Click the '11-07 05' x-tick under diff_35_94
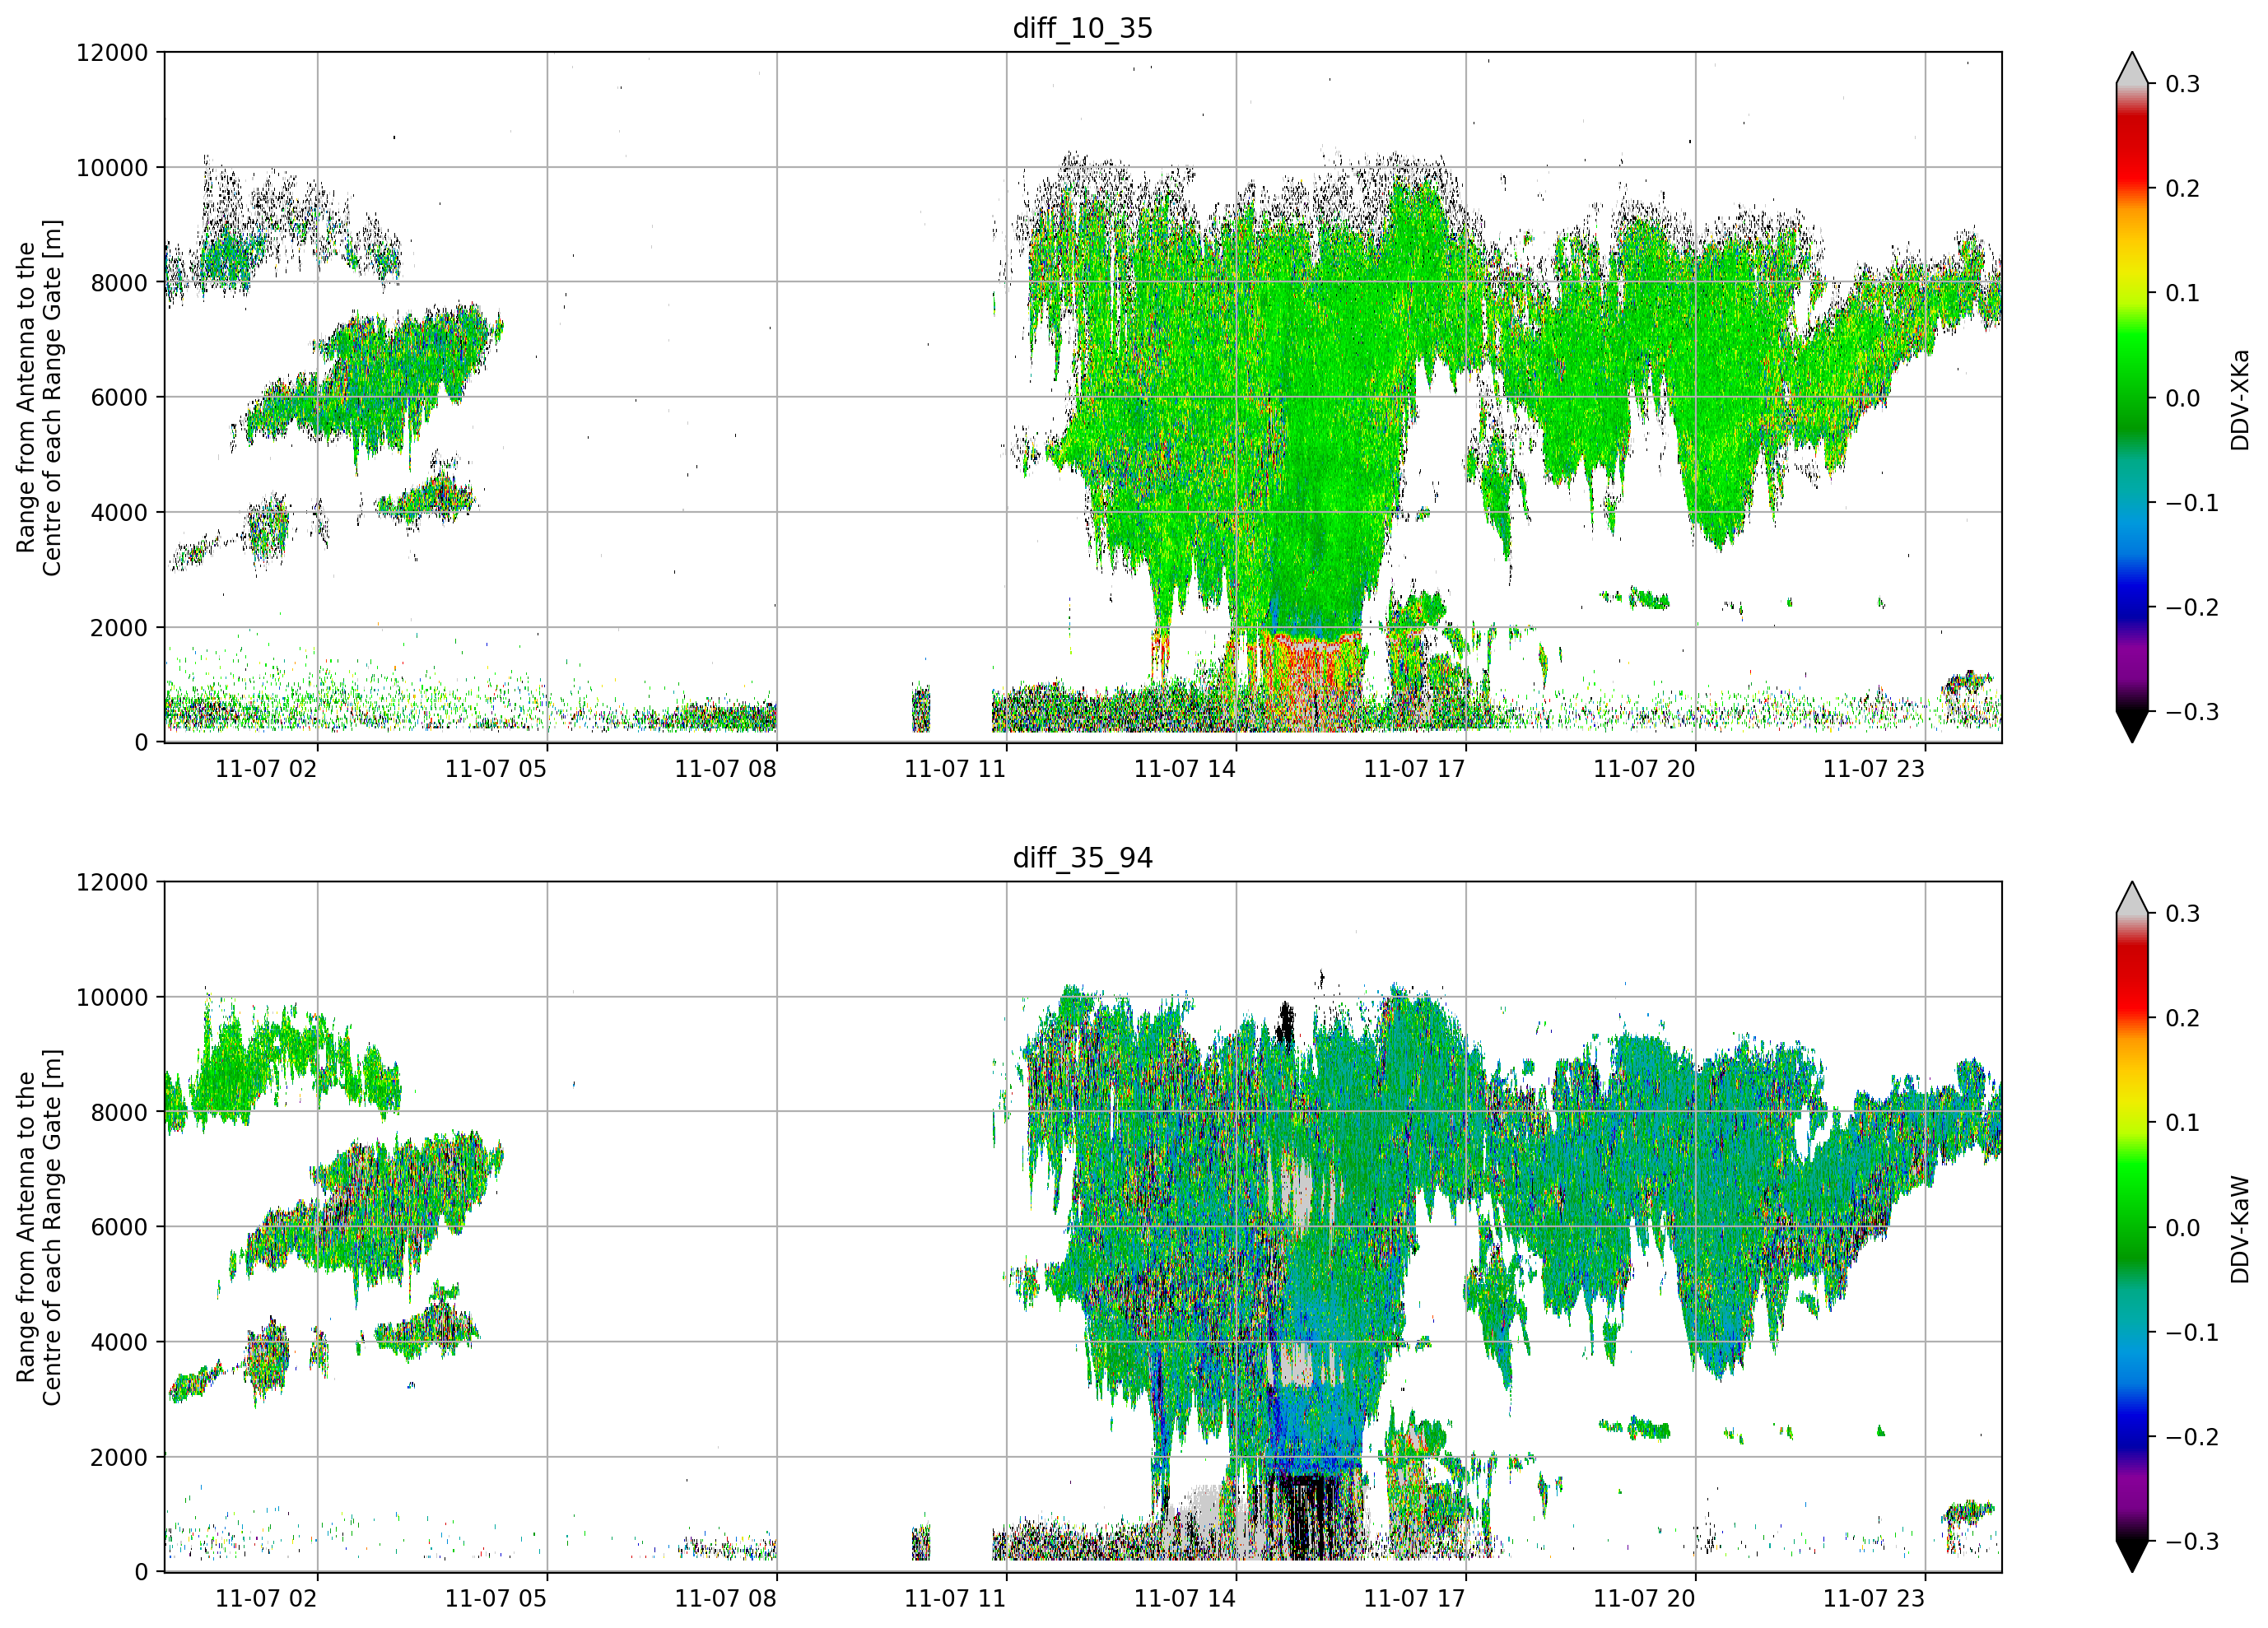 [496, 1599]
